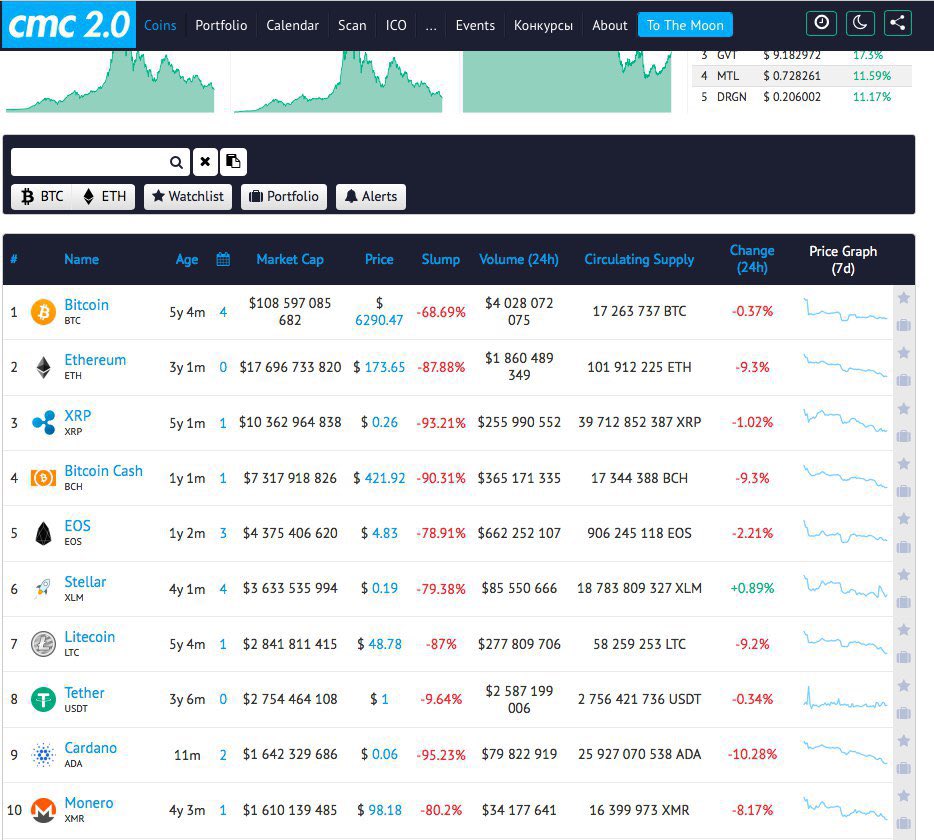Click the Tether coin logo
Viewport: 934px width, 840px height.
43,699
